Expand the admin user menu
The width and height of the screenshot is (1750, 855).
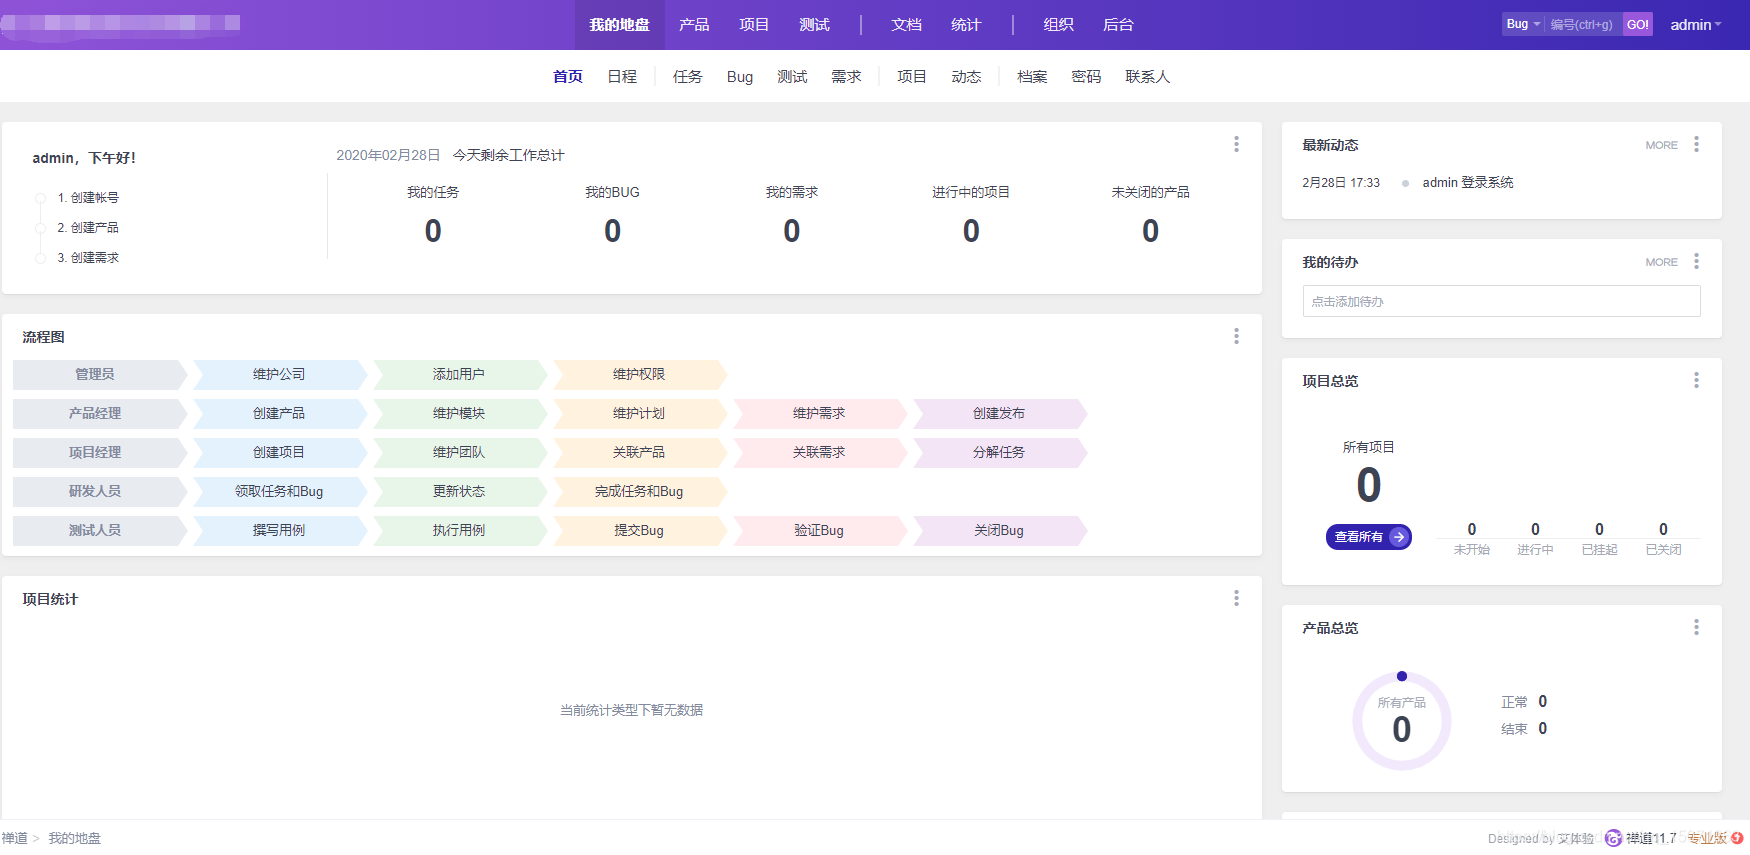pos(1696,24)
